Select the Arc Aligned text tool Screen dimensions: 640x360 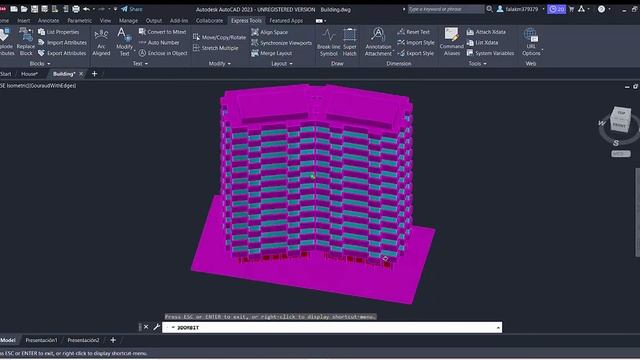(x=101, y=42)
